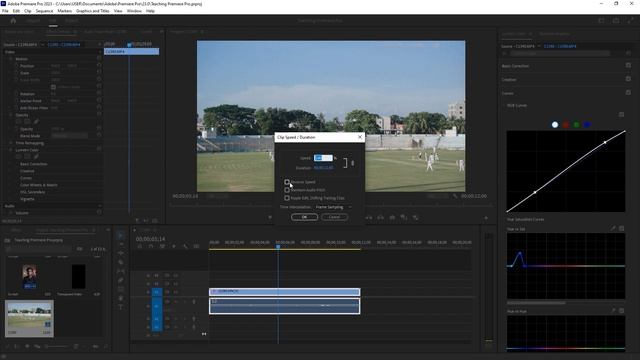The width and height of the screenshot is (640, 360).
Task: Go to the Home screen icon
Action: [x=13, y=20]
